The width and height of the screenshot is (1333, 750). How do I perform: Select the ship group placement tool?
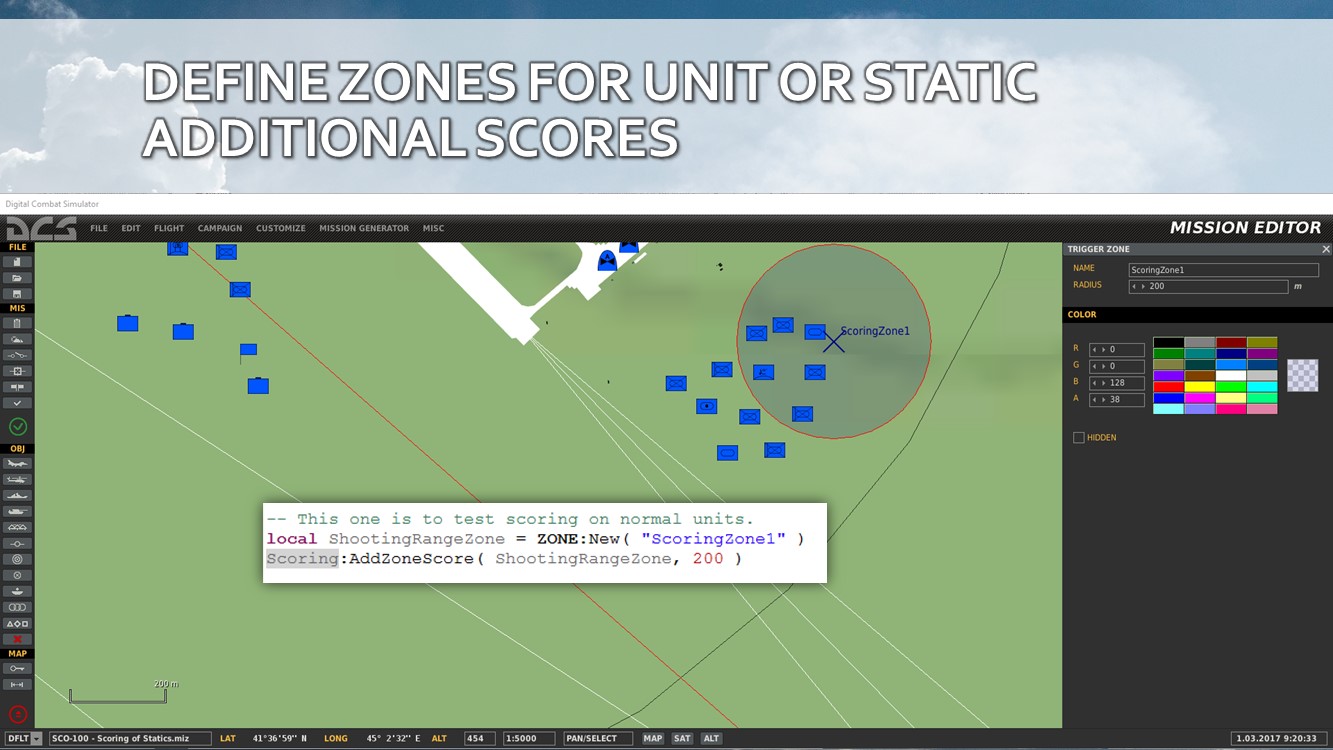pos(17,496)
